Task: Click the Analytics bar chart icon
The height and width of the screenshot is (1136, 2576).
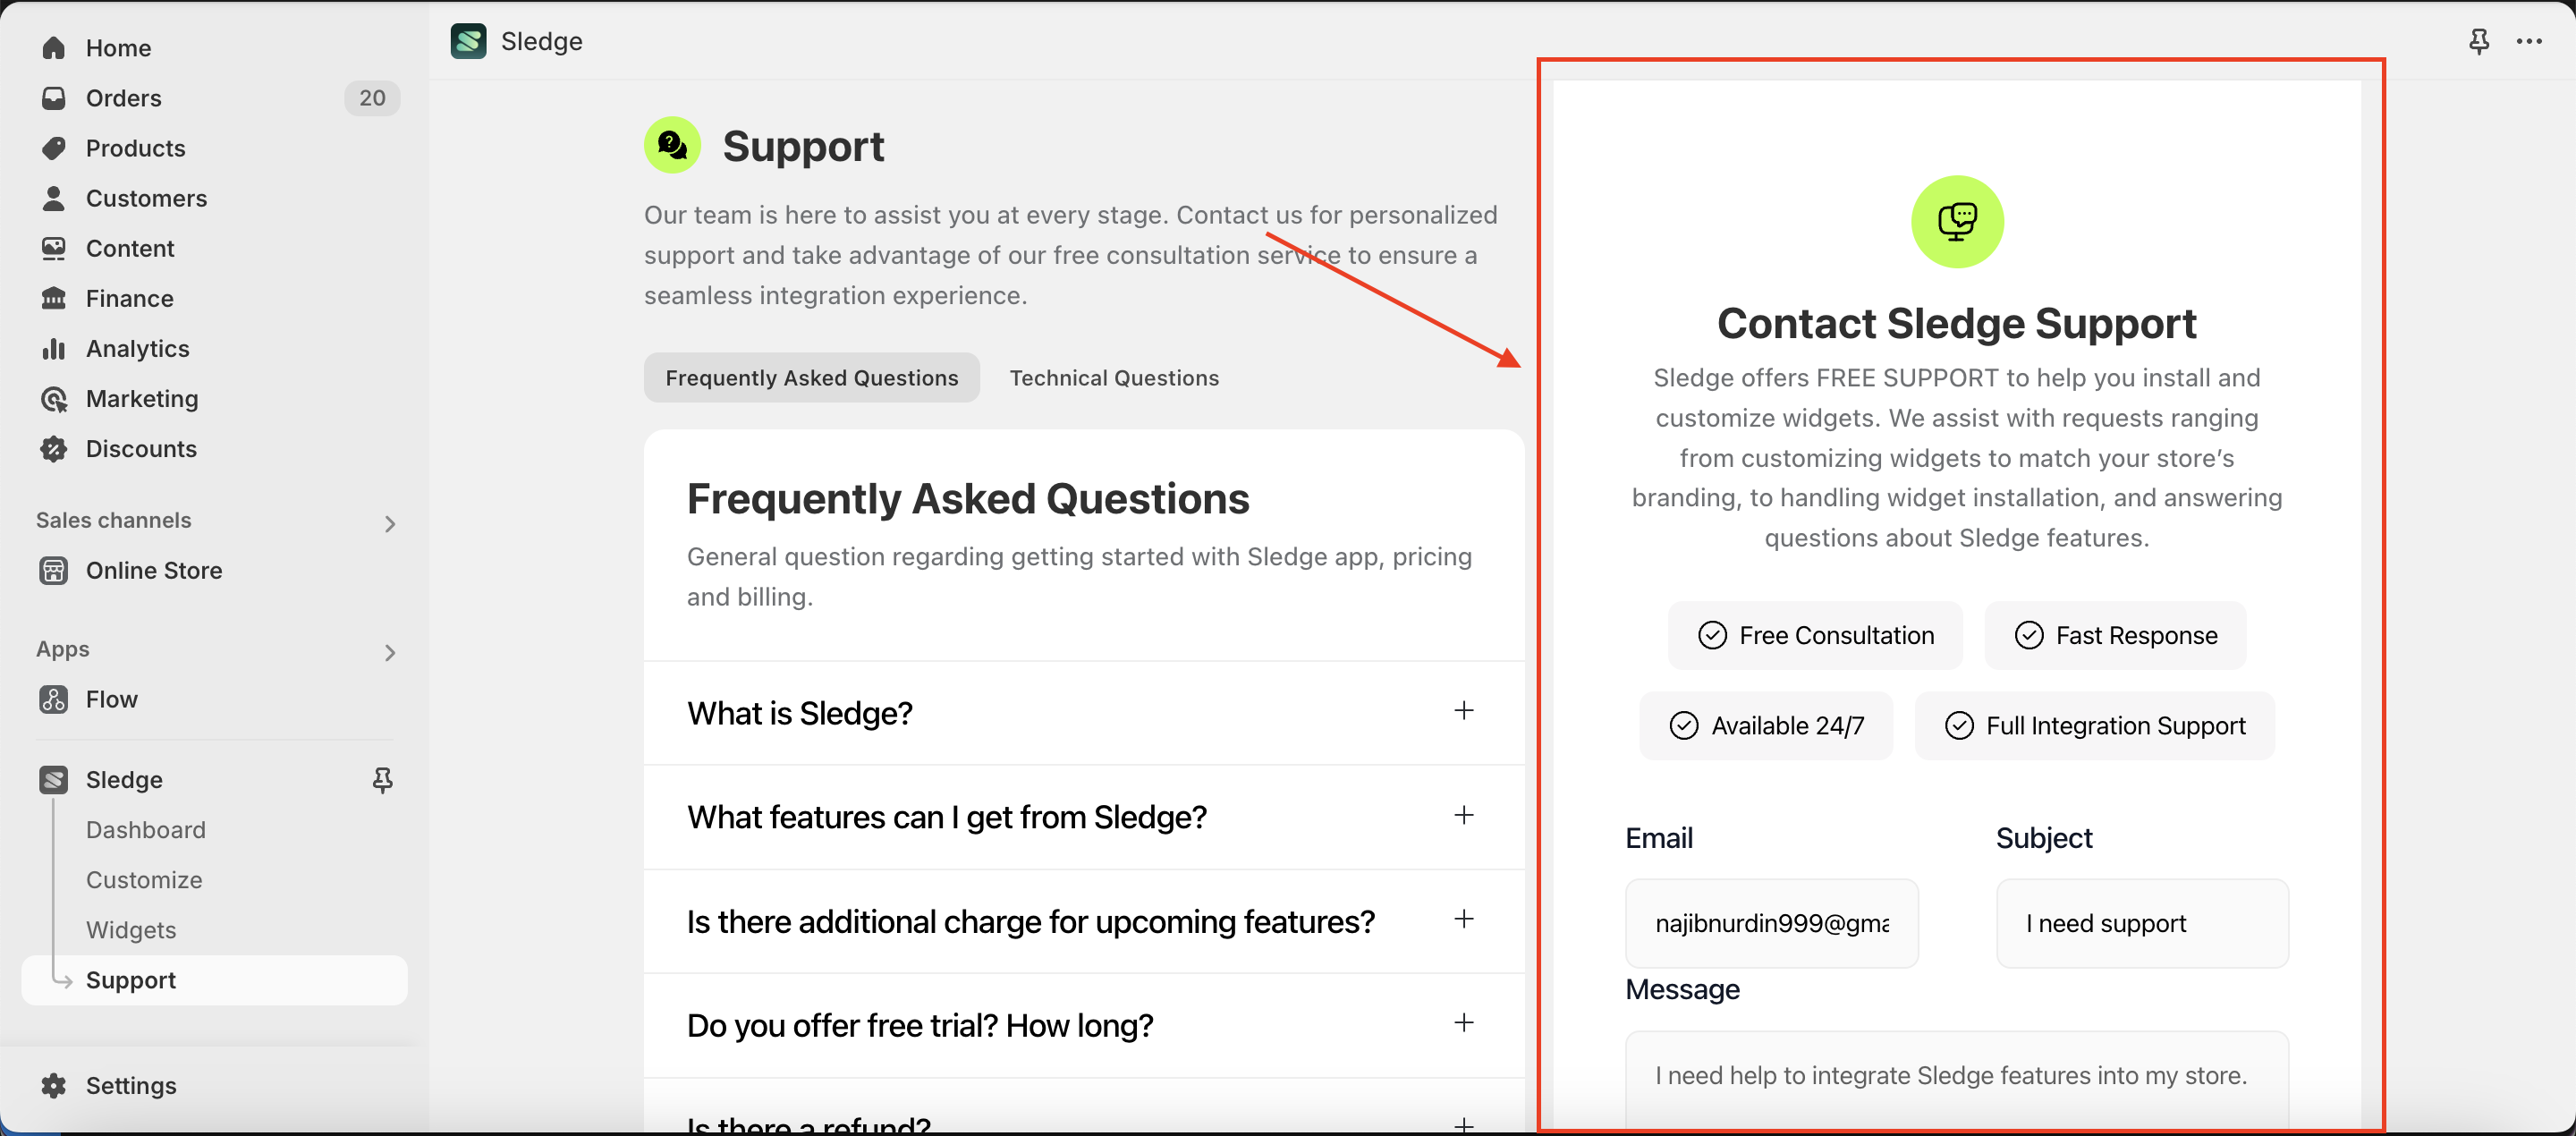Action: 54,349
